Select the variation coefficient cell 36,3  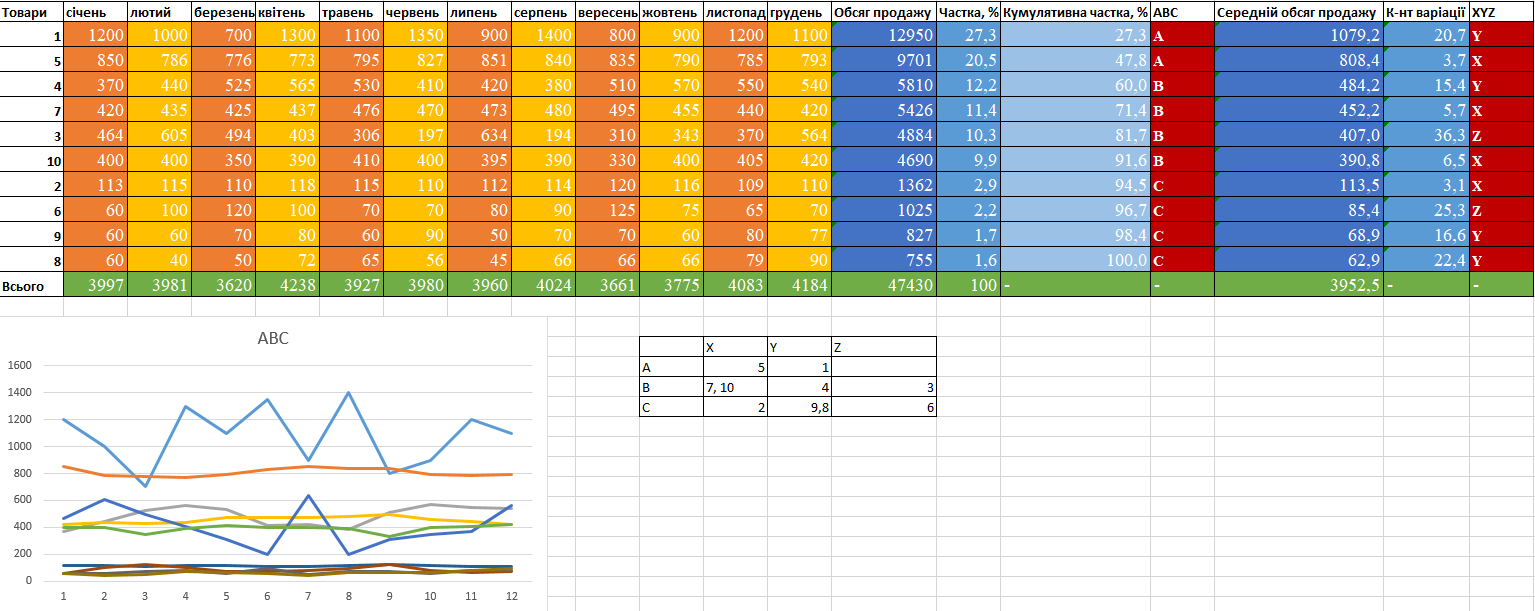click(1426, 136)
